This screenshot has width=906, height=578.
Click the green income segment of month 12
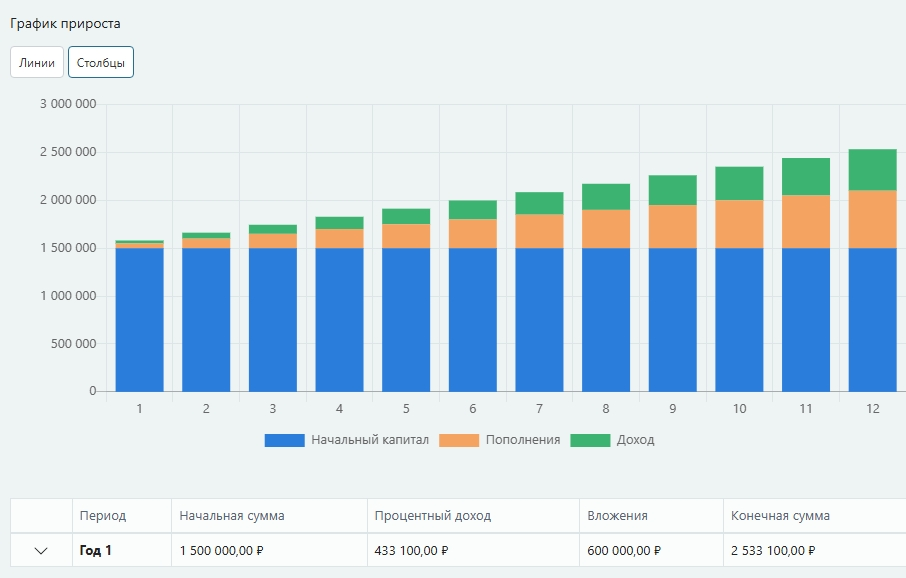tap(872, 170)
